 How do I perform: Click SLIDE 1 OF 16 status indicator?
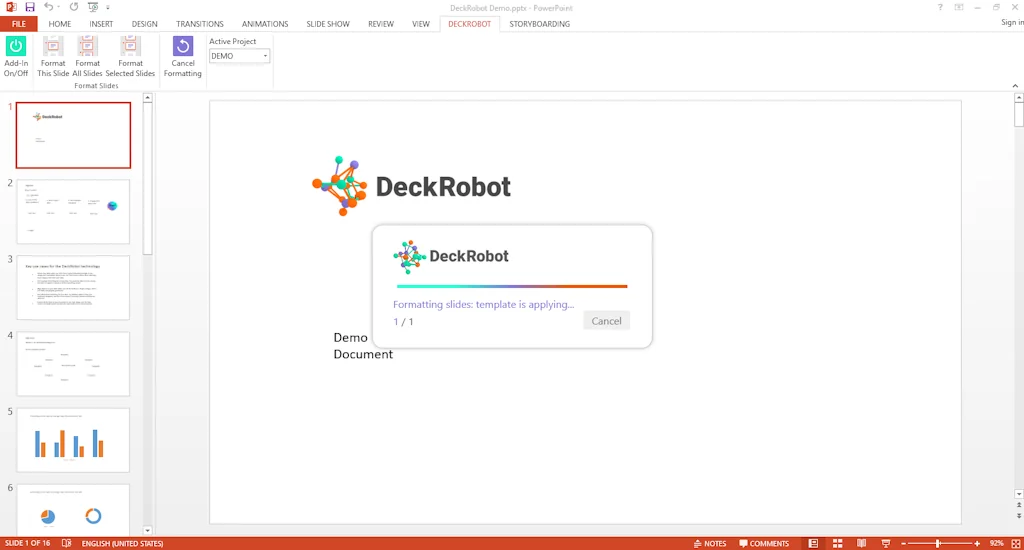coord(27,543)
